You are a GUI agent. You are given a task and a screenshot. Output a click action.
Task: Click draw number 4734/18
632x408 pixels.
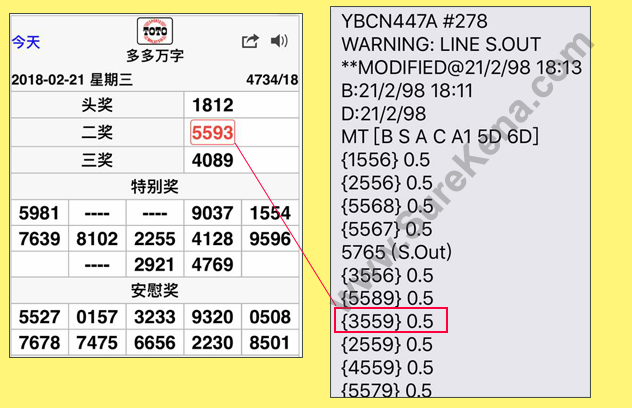pyautogui.click(x=271, y=80)
